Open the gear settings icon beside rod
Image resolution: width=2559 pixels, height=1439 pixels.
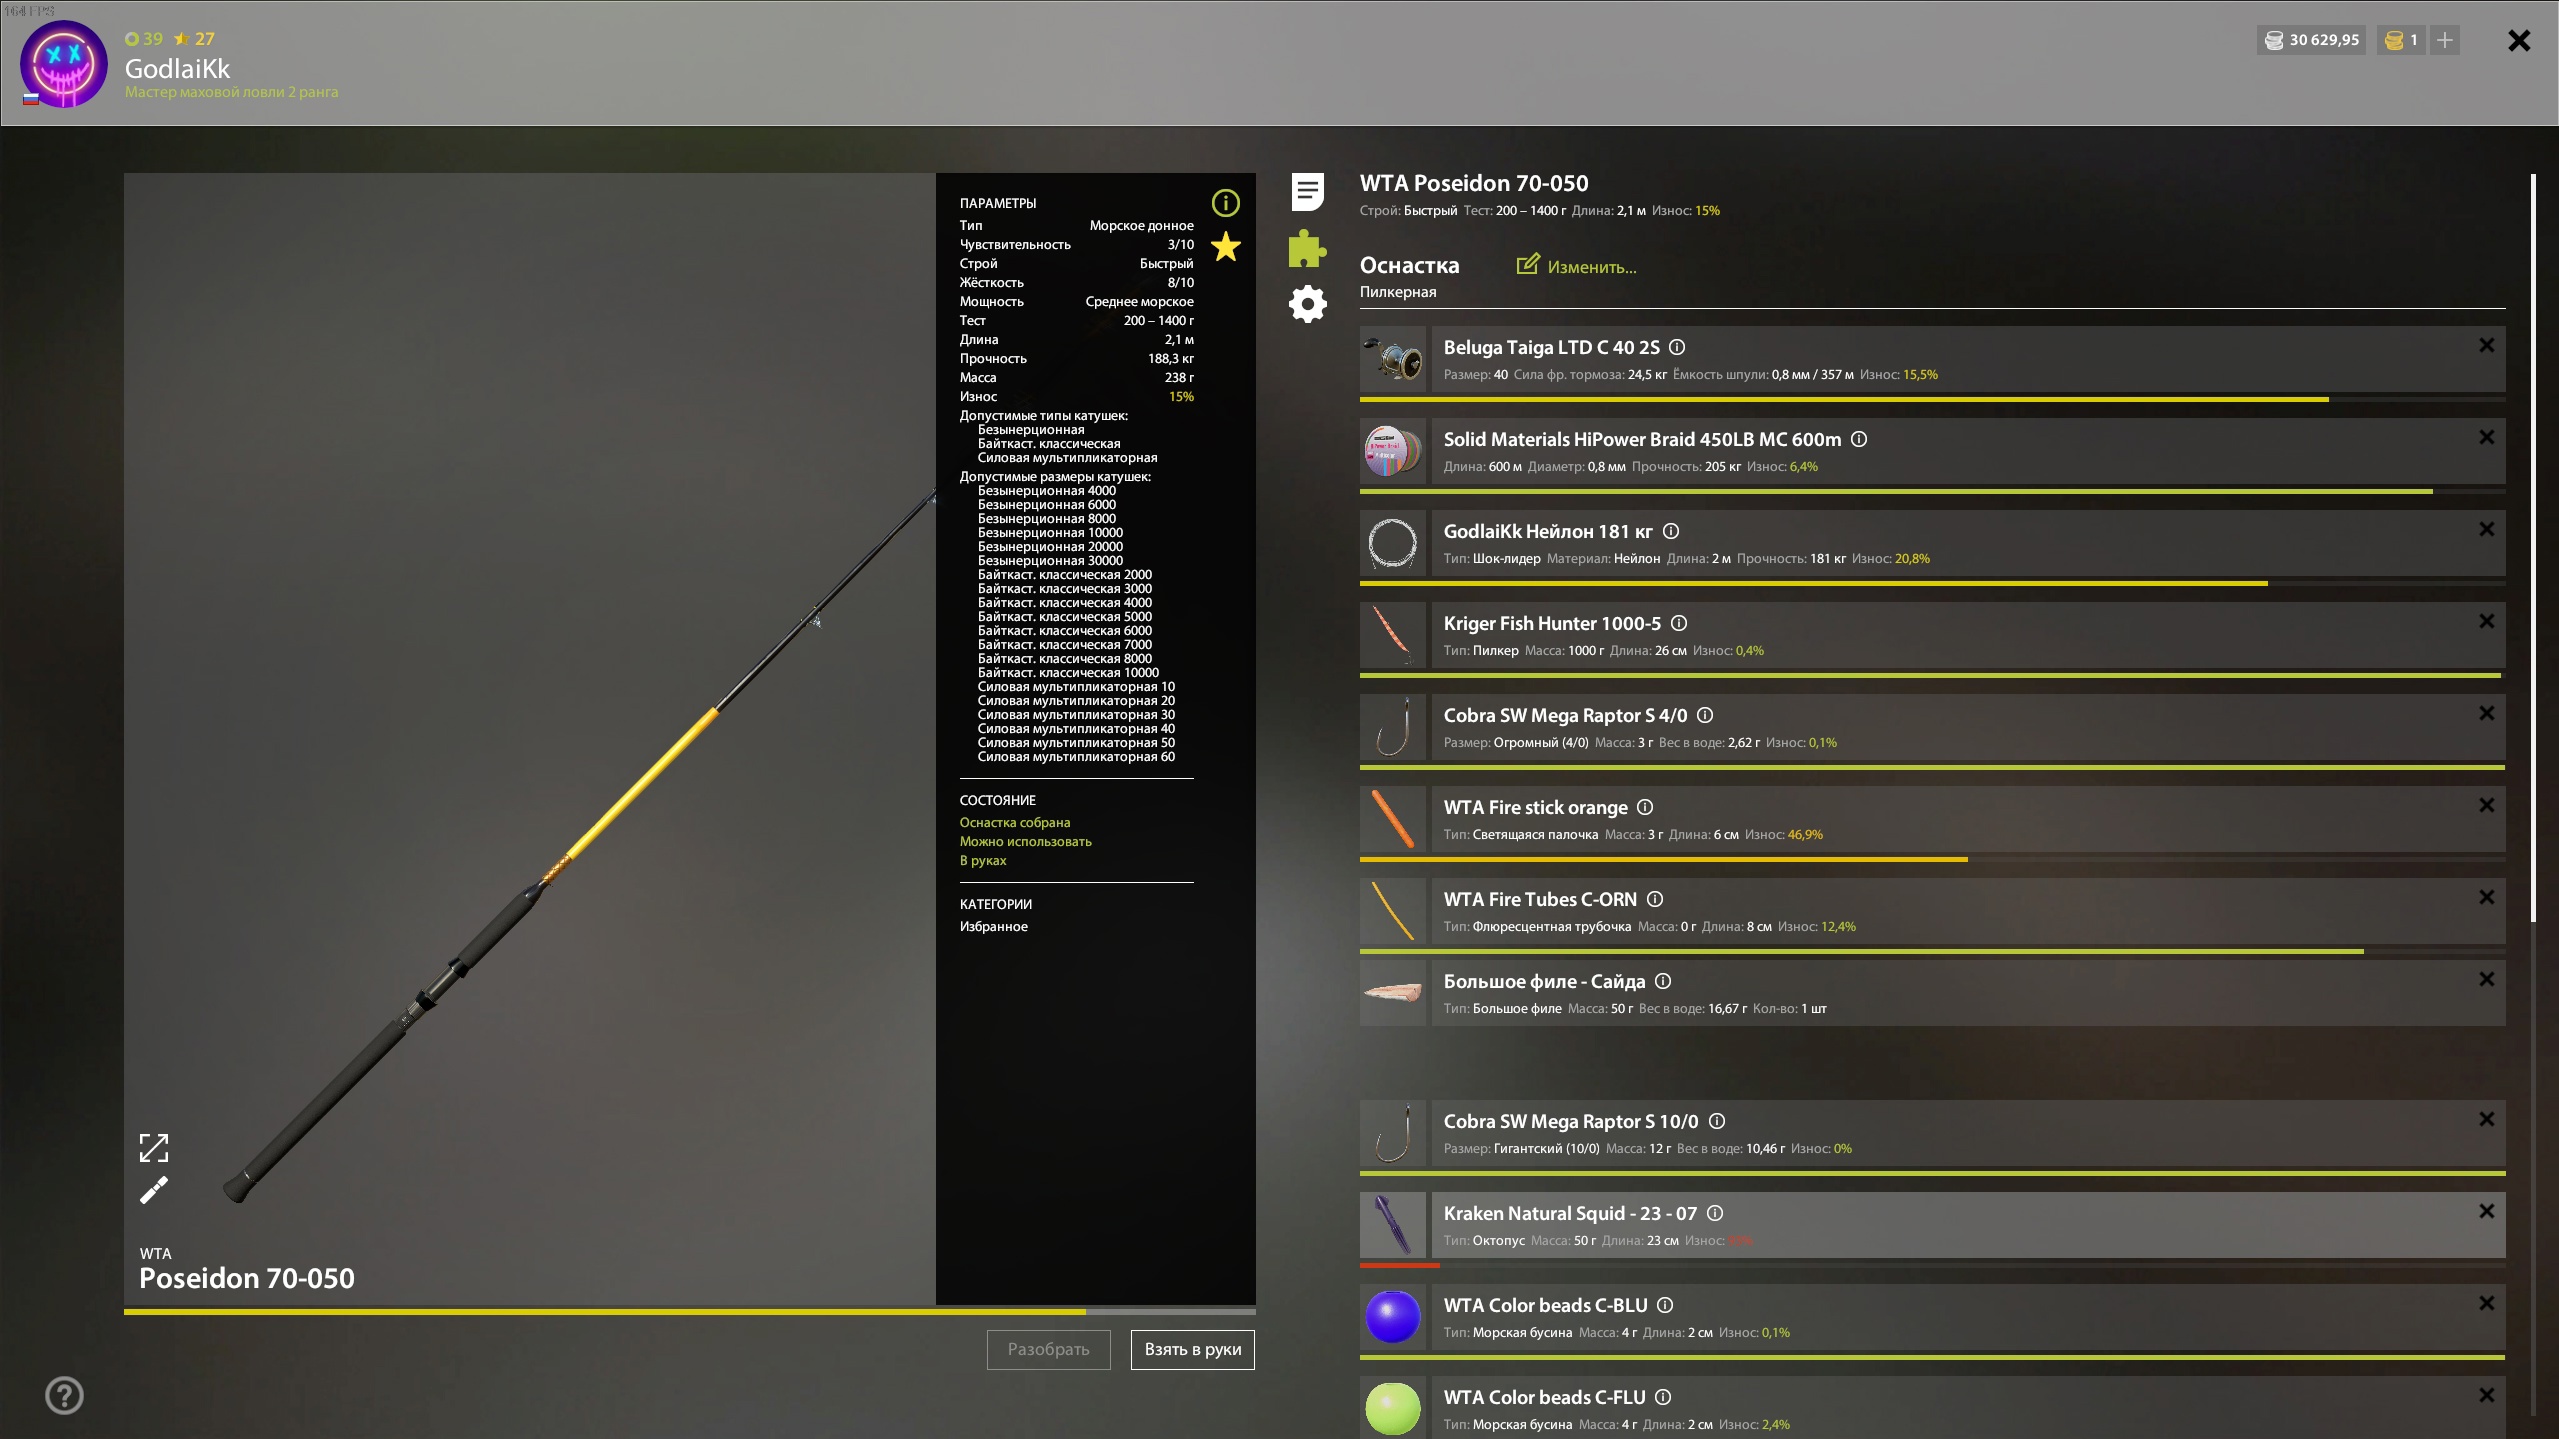coord(1307,304)
